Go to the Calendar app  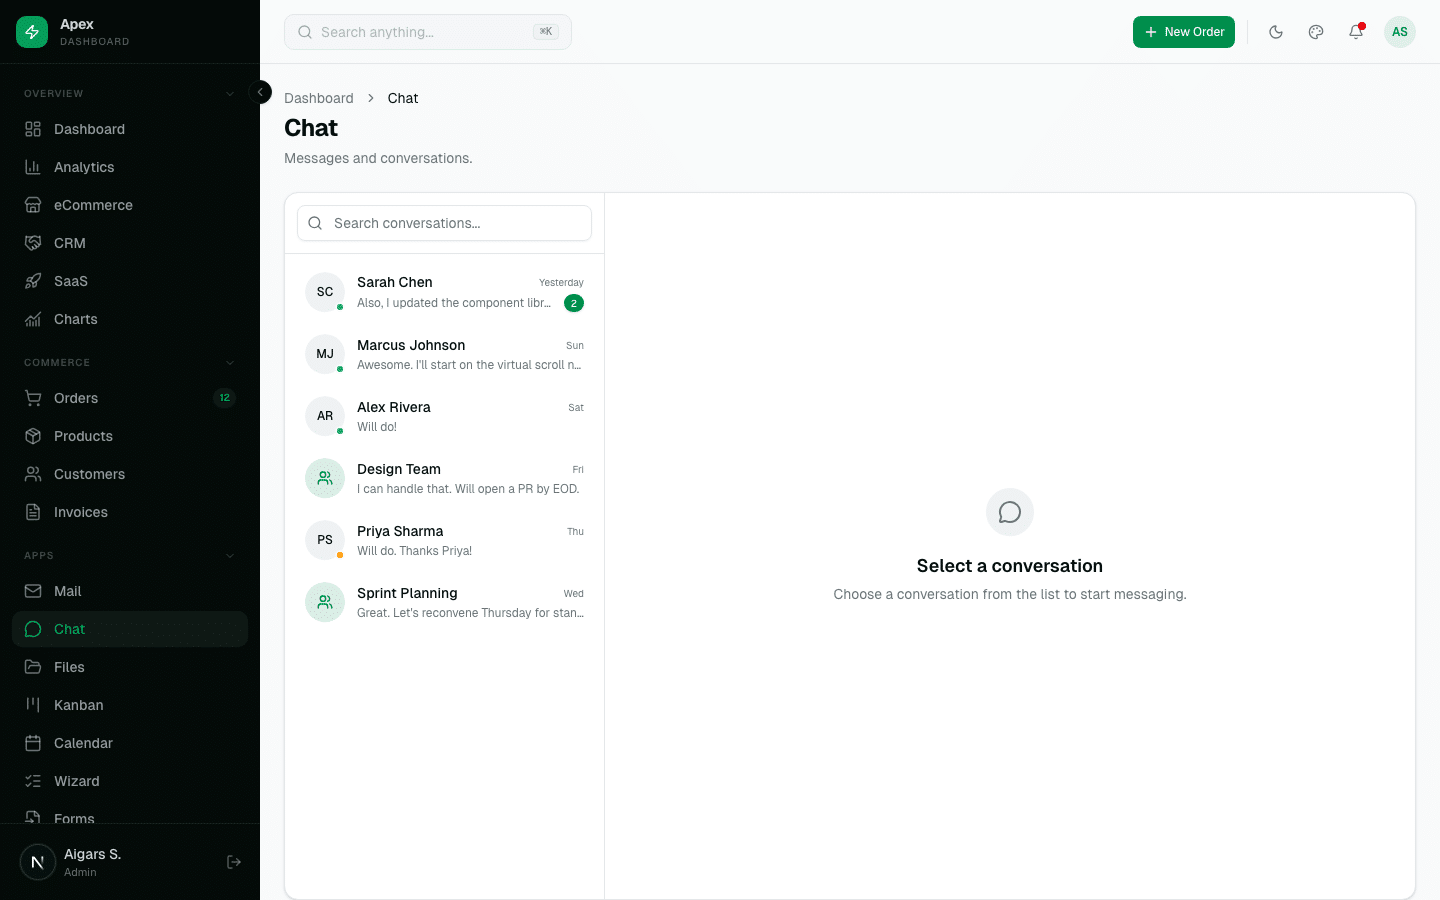point(83,743)
